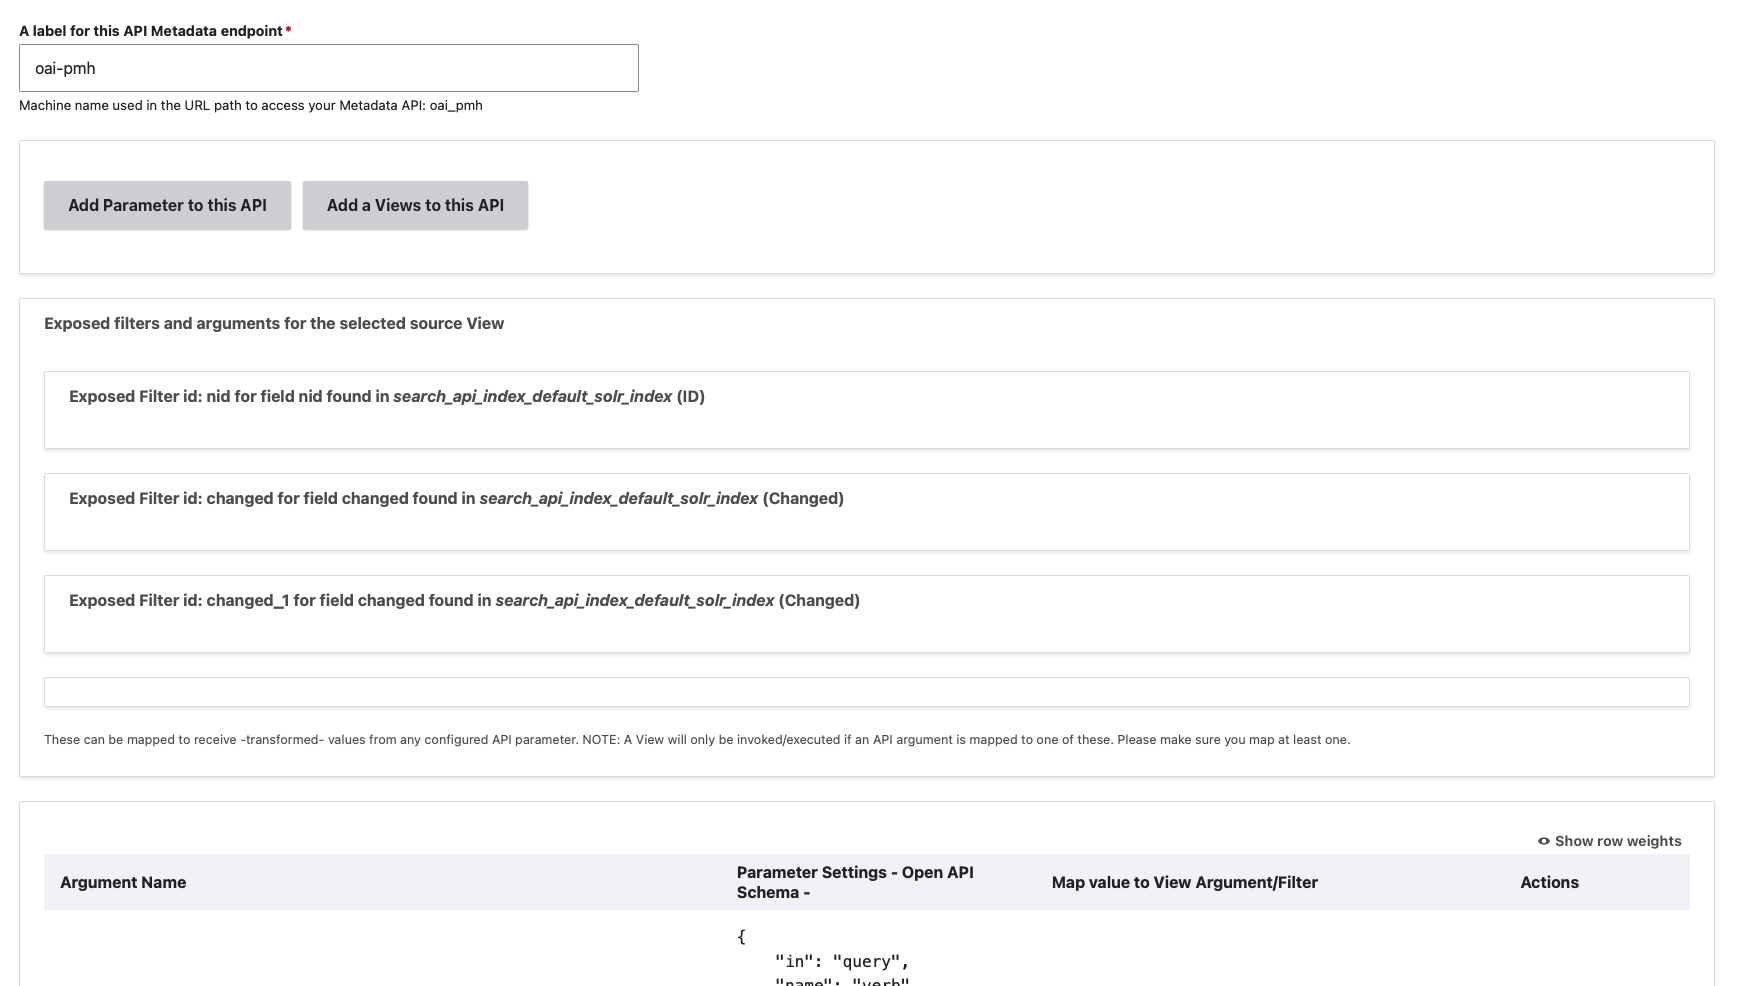Viewport: 1742px width, 986px height.
Task: Click the empty panel below changed_1 filter
Action: pyautogui.click(x=866, y=692)
